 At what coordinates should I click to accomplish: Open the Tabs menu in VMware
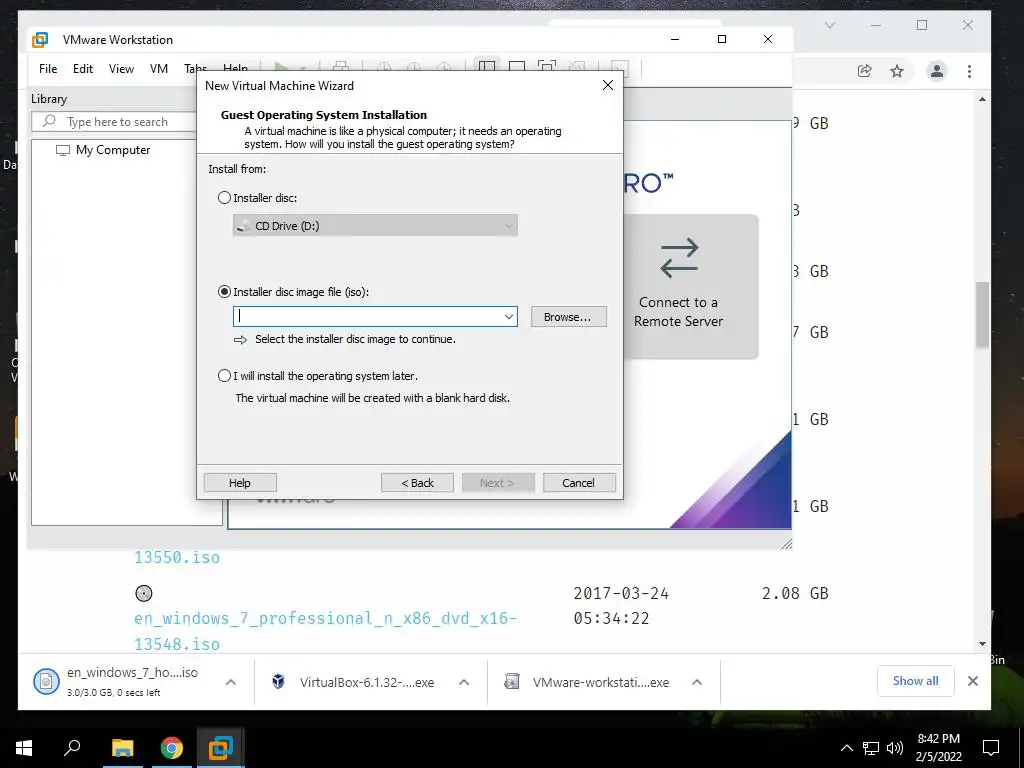[x=195, y=69]
